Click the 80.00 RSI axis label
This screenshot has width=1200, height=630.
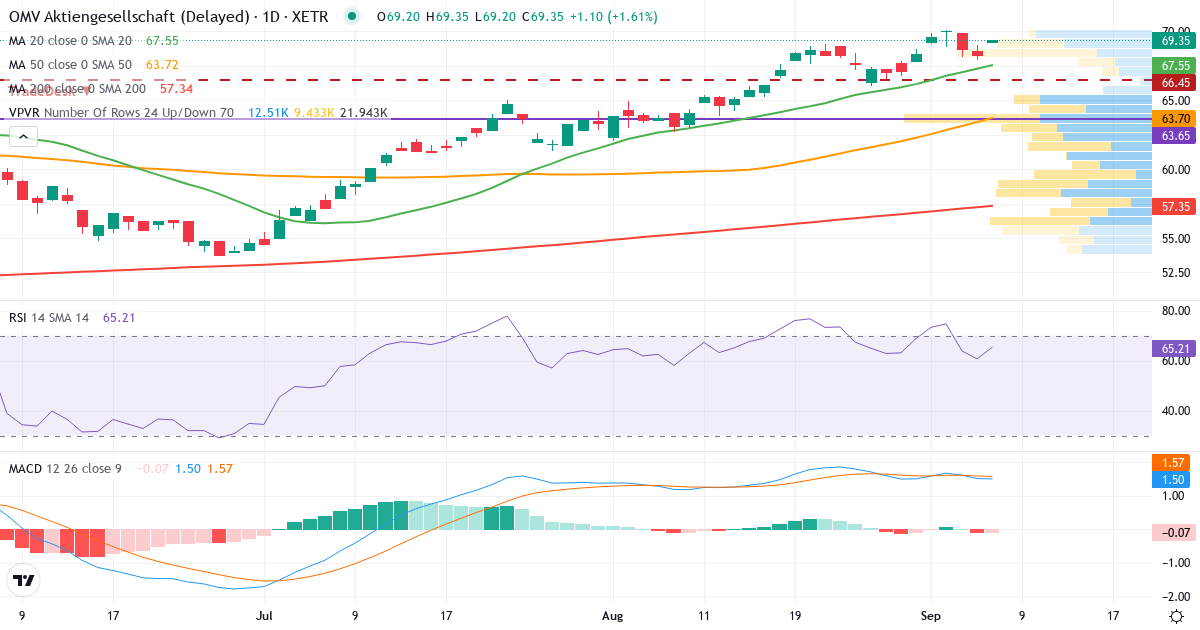click(1175, 311)
